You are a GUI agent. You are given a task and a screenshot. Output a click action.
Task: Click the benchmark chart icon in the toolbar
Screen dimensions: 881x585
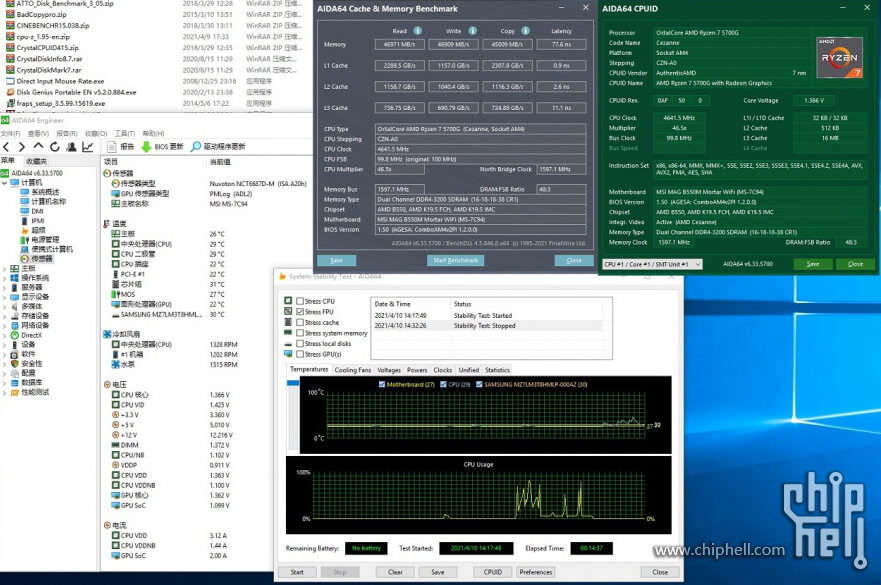pos(86,145)
